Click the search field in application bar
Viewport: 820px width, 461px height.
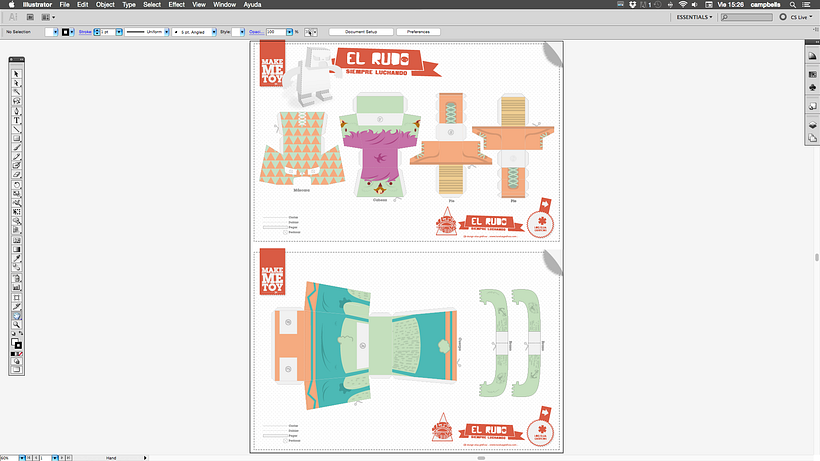click(x=746, y=17)
